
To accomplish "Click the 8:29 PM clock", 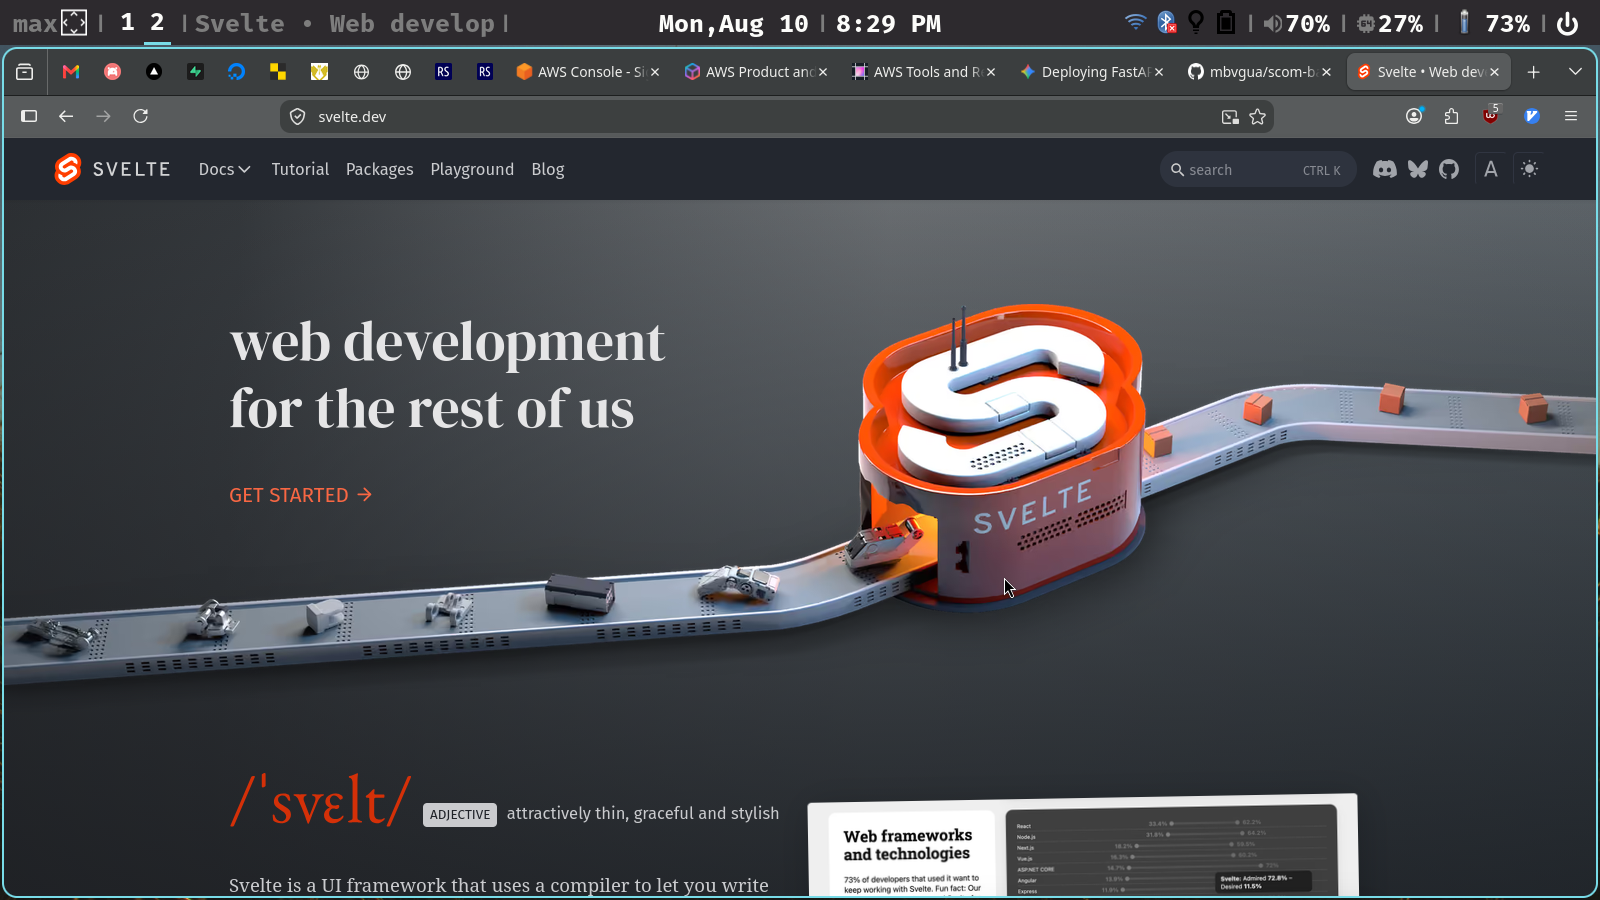I will coord(888,24).
